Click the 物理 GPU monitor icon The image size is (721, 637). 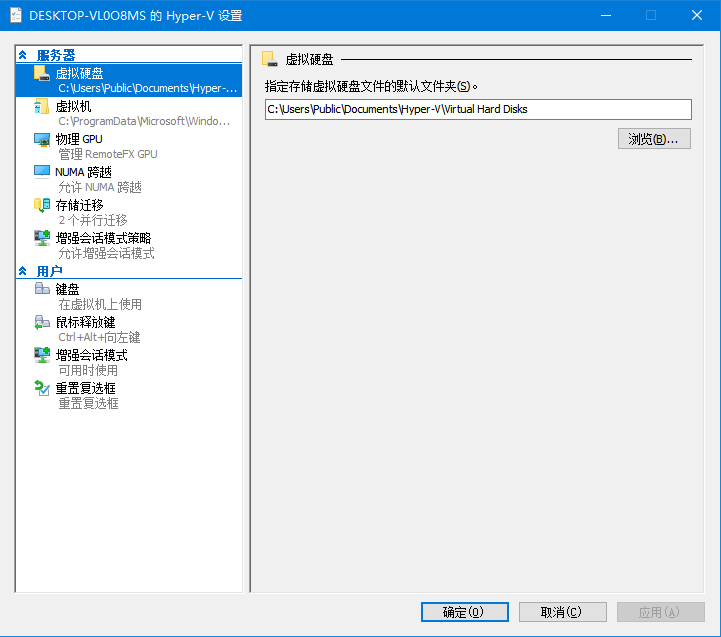(x=42, y=139)
